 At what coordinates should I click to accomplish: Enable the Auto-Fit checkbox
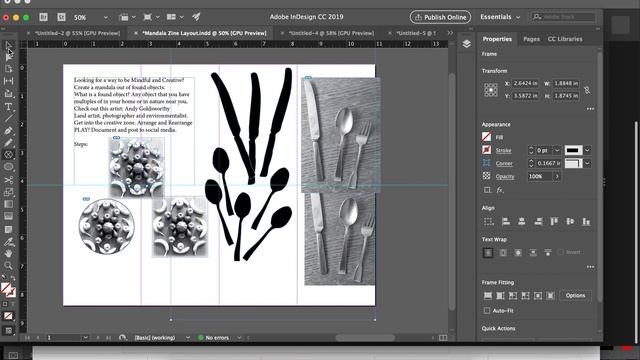(487, 311)
